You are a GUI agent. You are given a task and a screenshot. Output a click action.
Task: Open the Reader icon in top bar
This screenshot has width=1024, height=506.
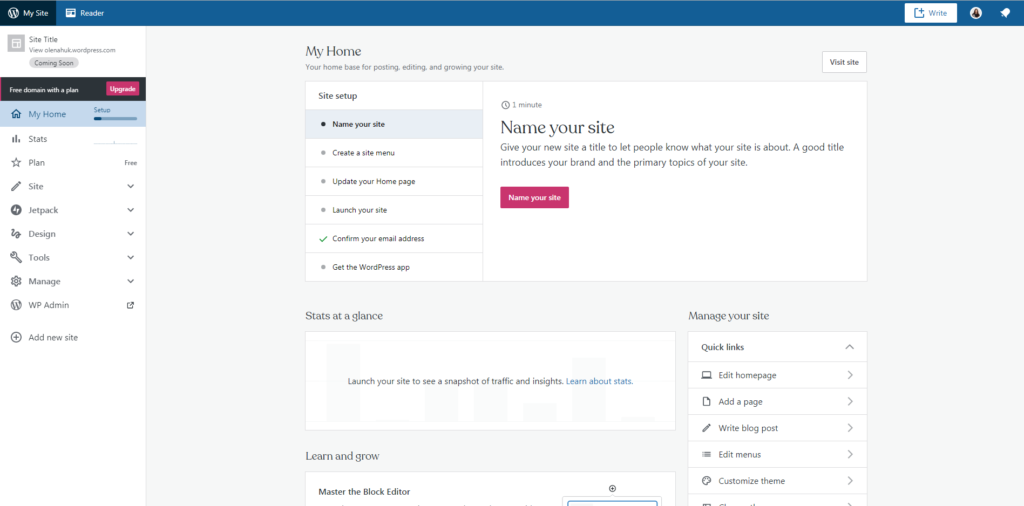71,13
